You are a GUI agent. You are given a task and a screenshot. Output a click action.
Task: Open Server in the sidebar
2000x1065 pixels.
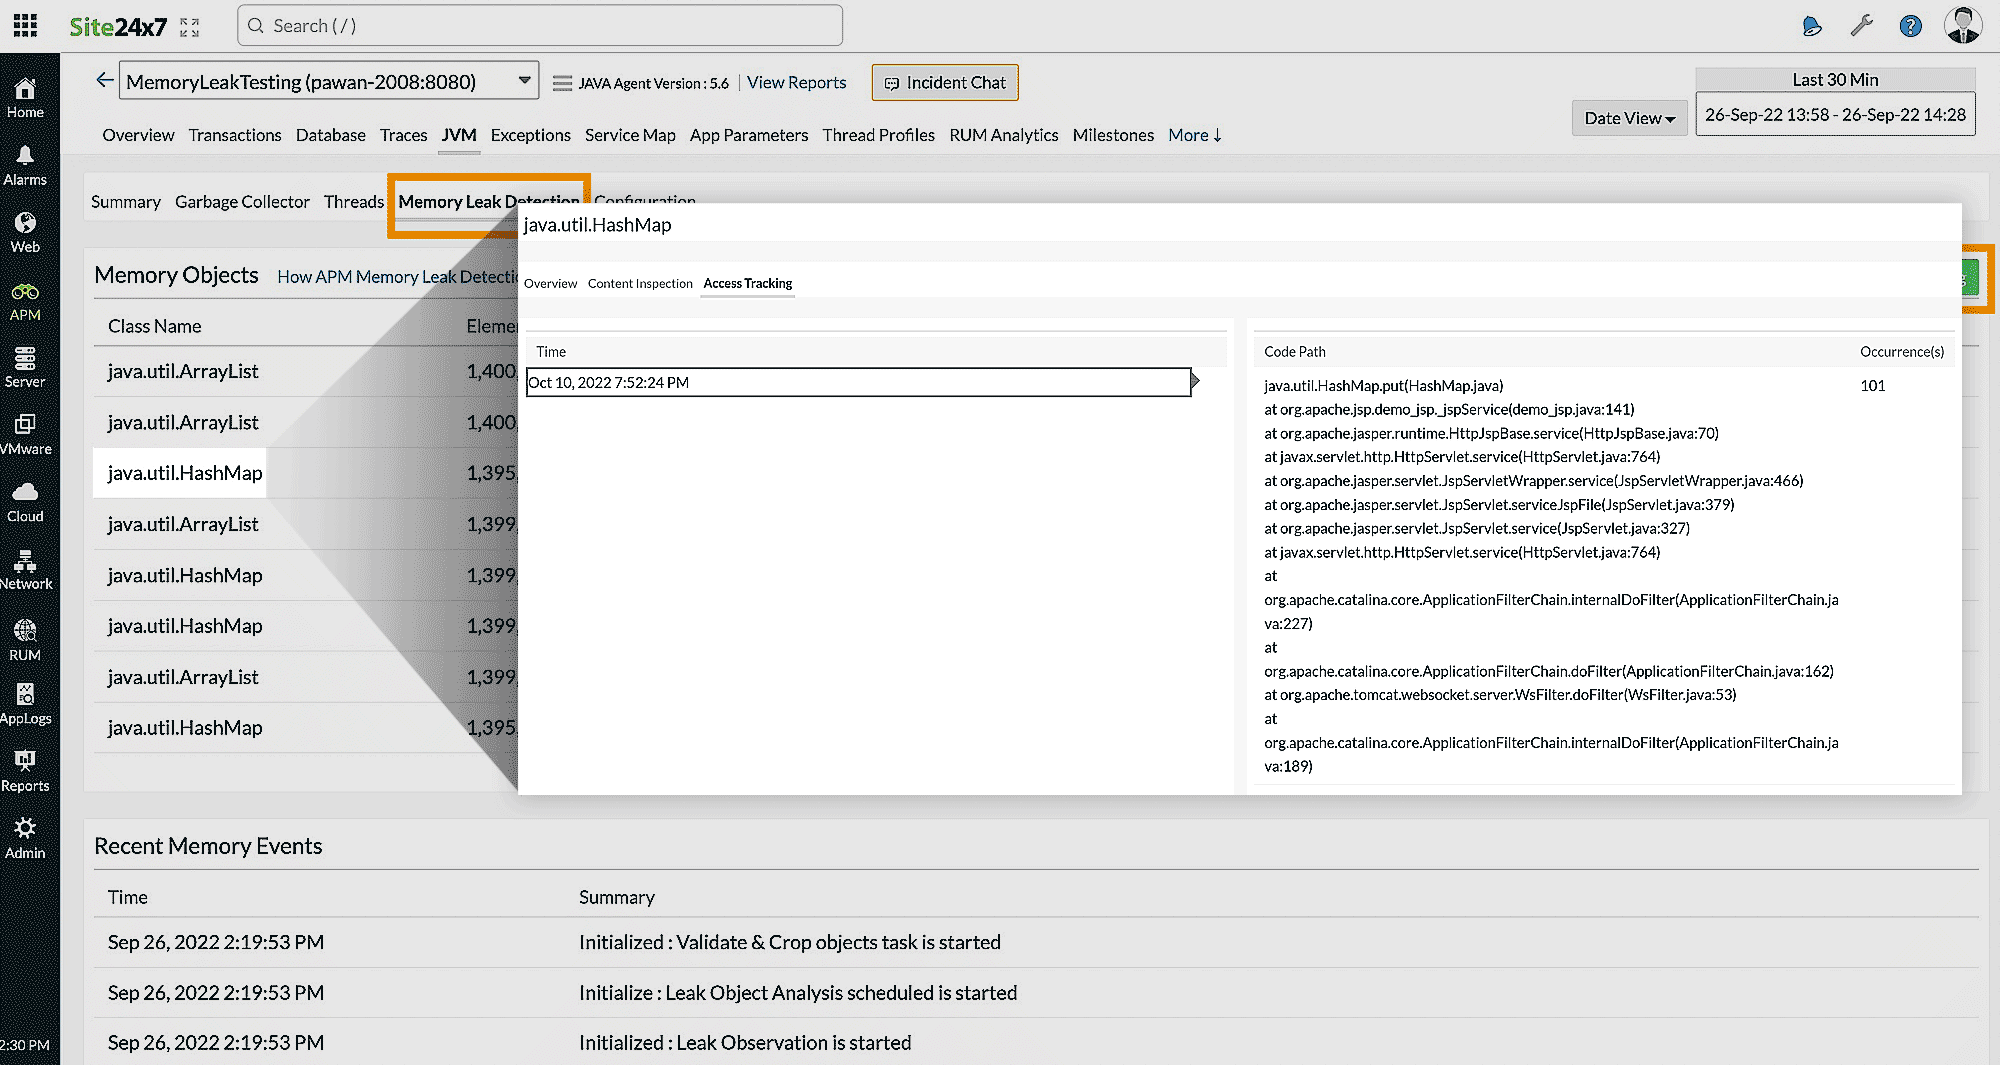click(x=25, y=368)
